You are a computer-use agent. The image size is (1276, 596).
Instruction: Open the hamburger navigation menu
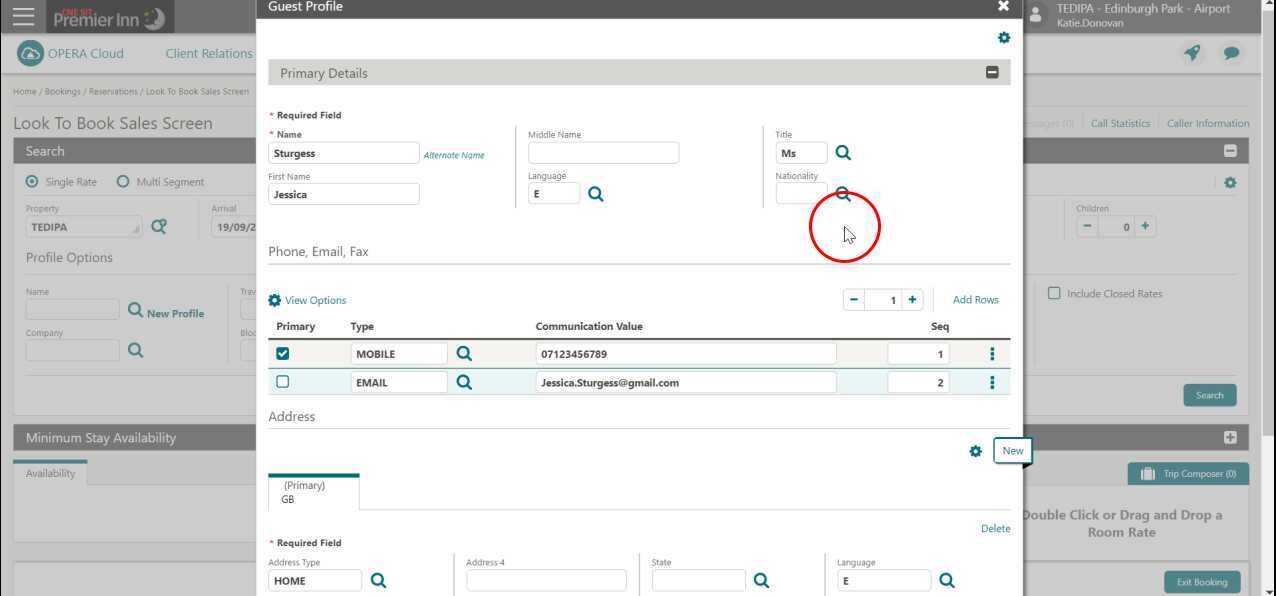pos(23,15)
